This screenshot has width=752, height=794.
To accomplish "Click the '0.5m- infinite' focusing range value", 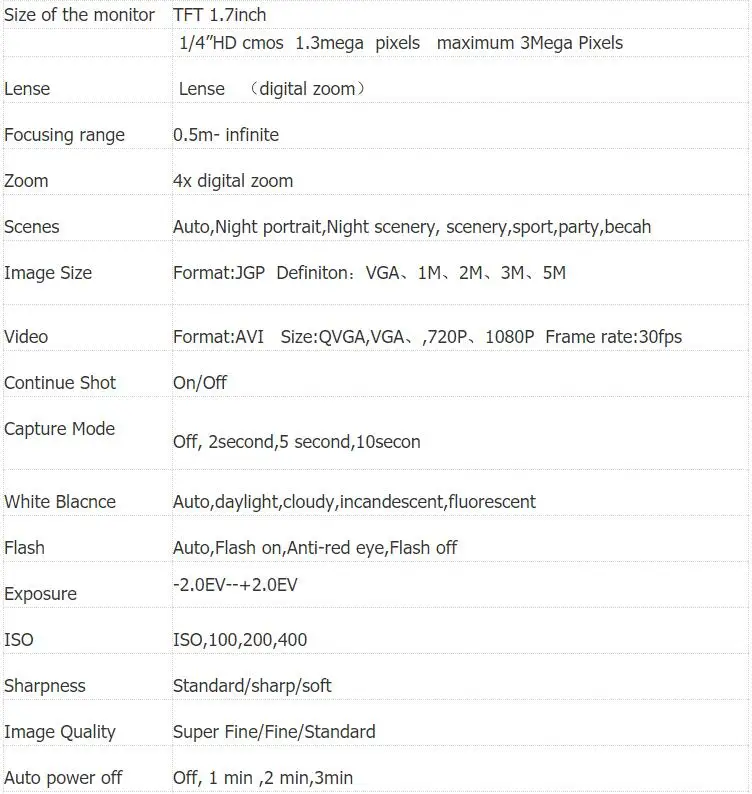I will pyautogui.click(x=226, y=135).
